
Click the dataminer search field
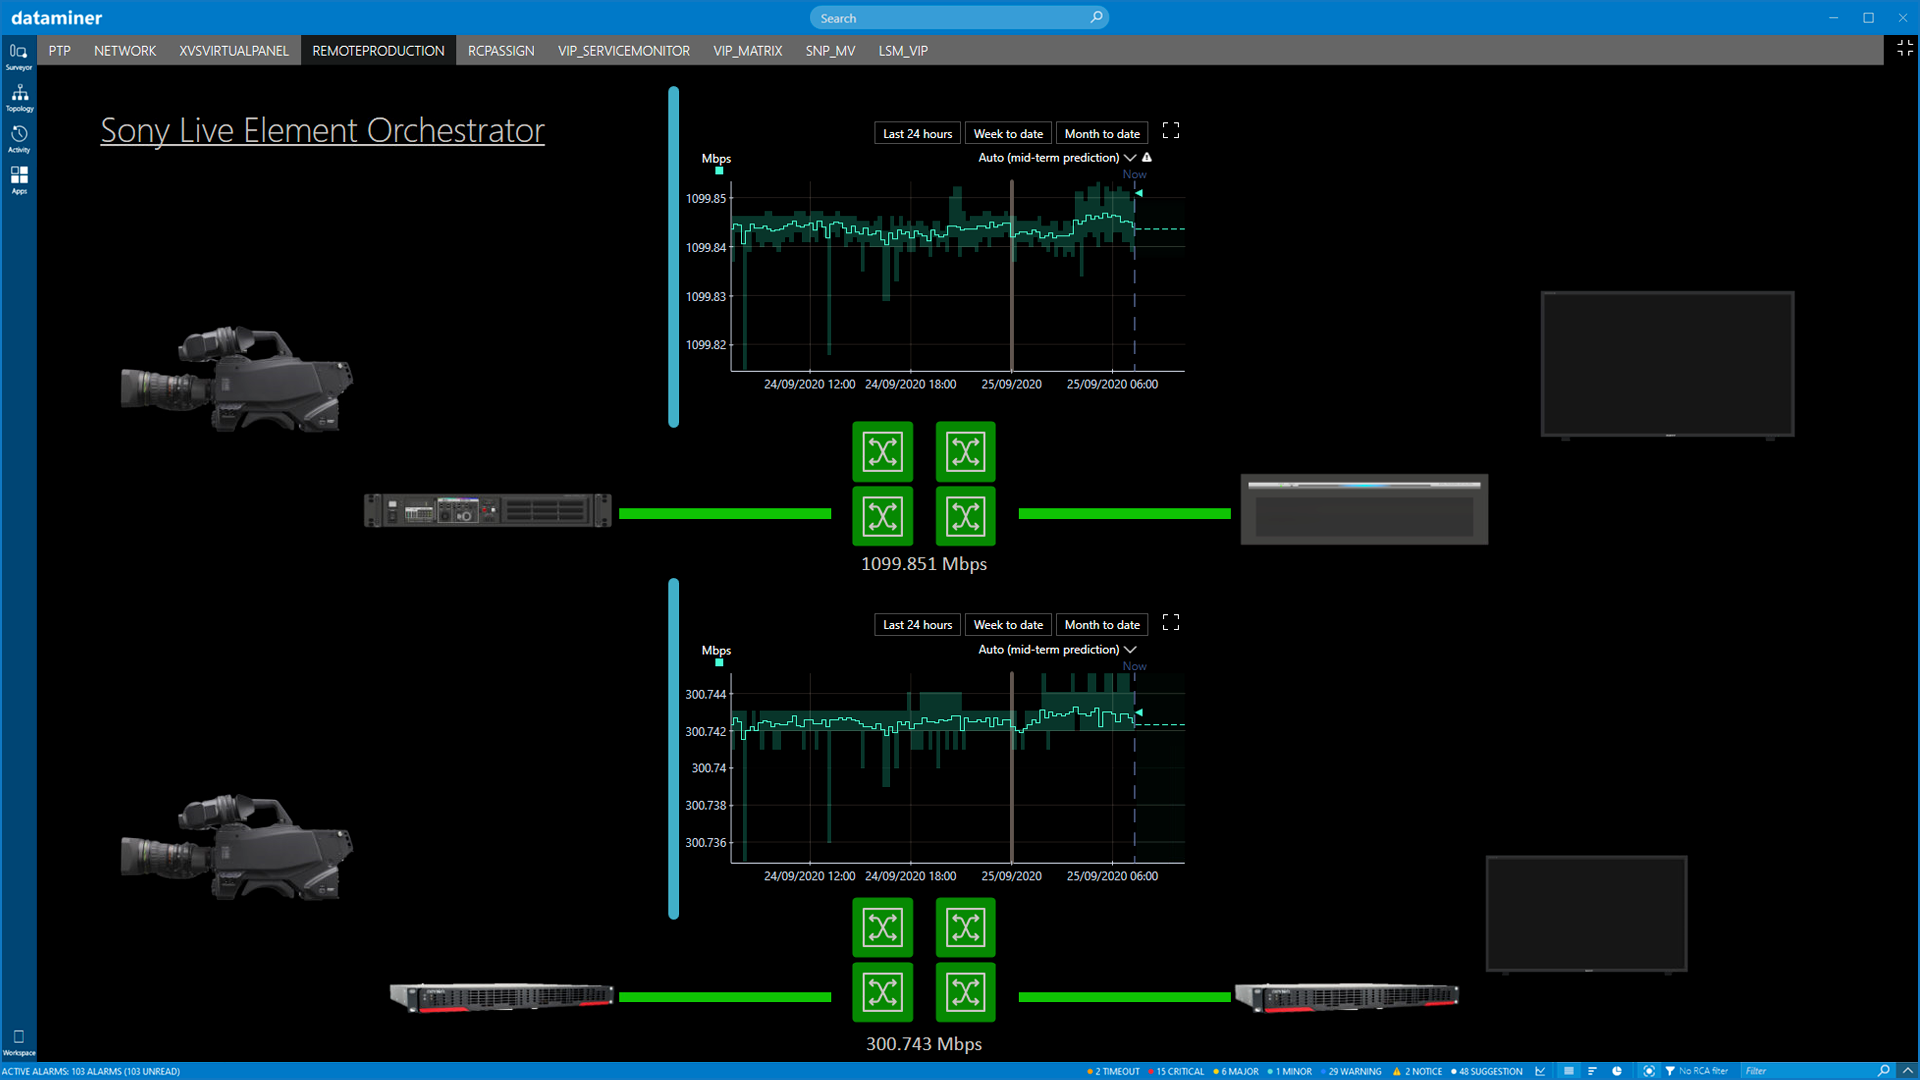(x=958, y=18)
